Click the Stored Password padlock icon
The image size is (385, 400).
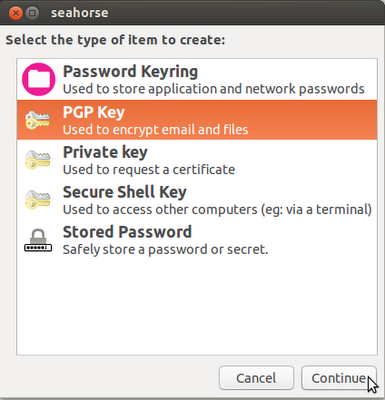click(38, 240)
